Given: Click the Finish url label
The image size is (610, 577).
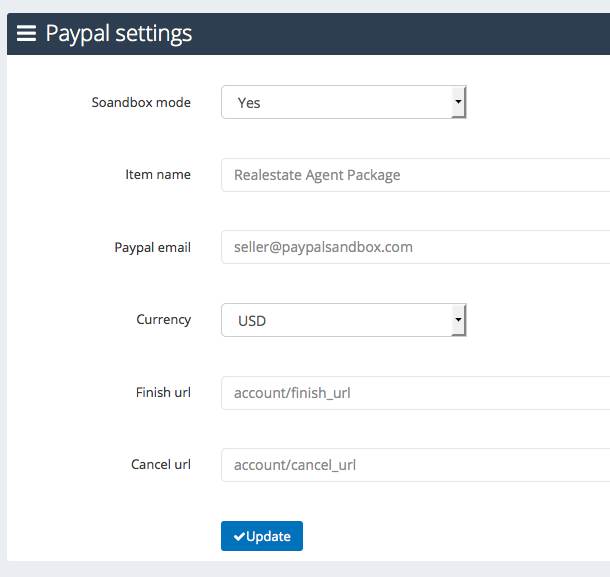Looking at the screenshot, I should tap(163, 392).
